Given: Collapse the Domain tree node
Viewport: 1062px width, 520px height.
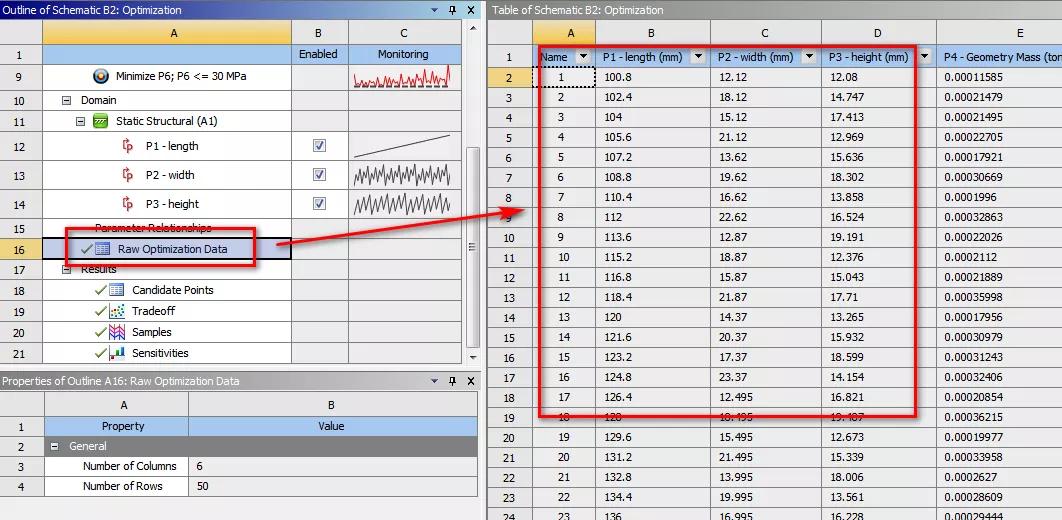Looking at the screenshot, I should [x=66, y=100].
